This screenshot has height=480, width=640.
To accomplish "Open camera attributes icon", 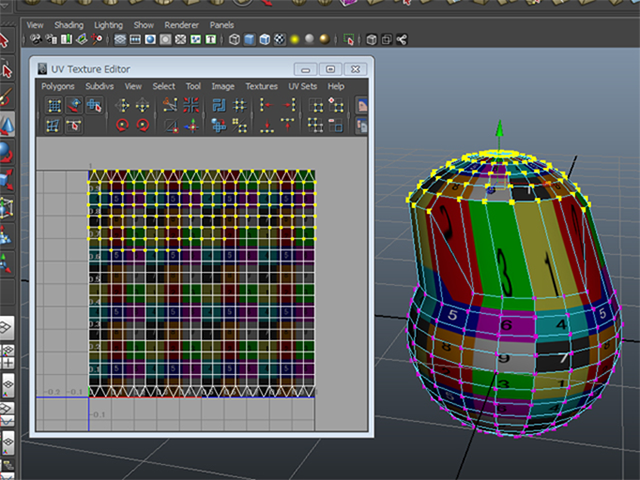I will 51,40.
